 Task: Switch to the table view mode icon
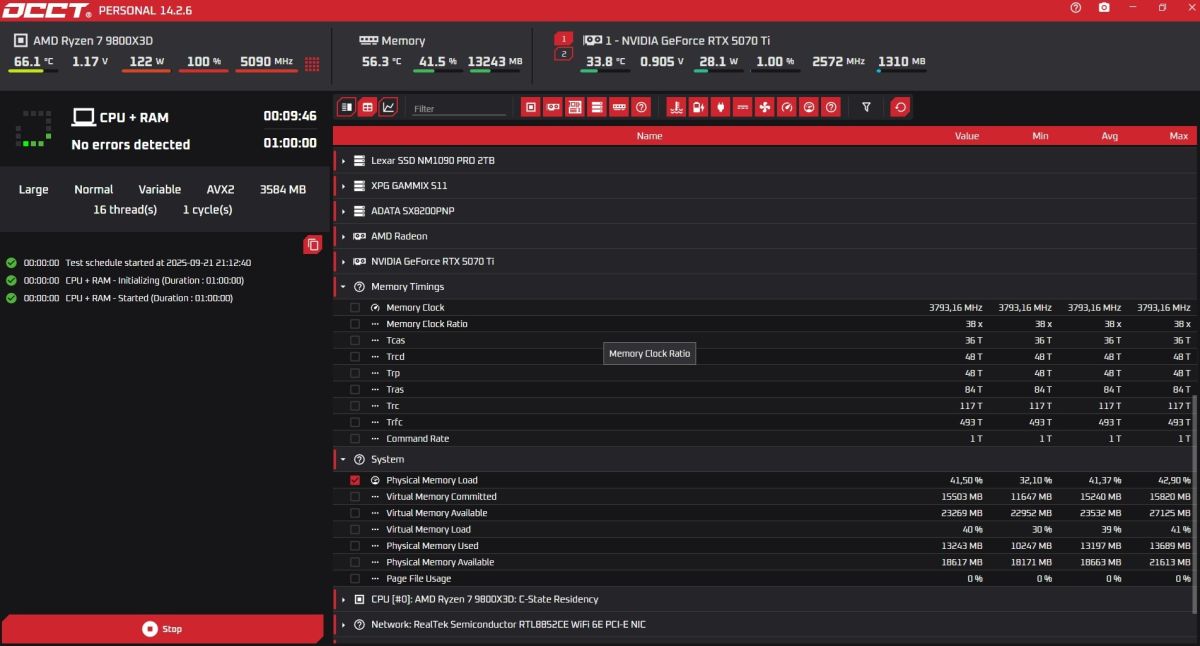pyautogui.click(x=367, y=106)
